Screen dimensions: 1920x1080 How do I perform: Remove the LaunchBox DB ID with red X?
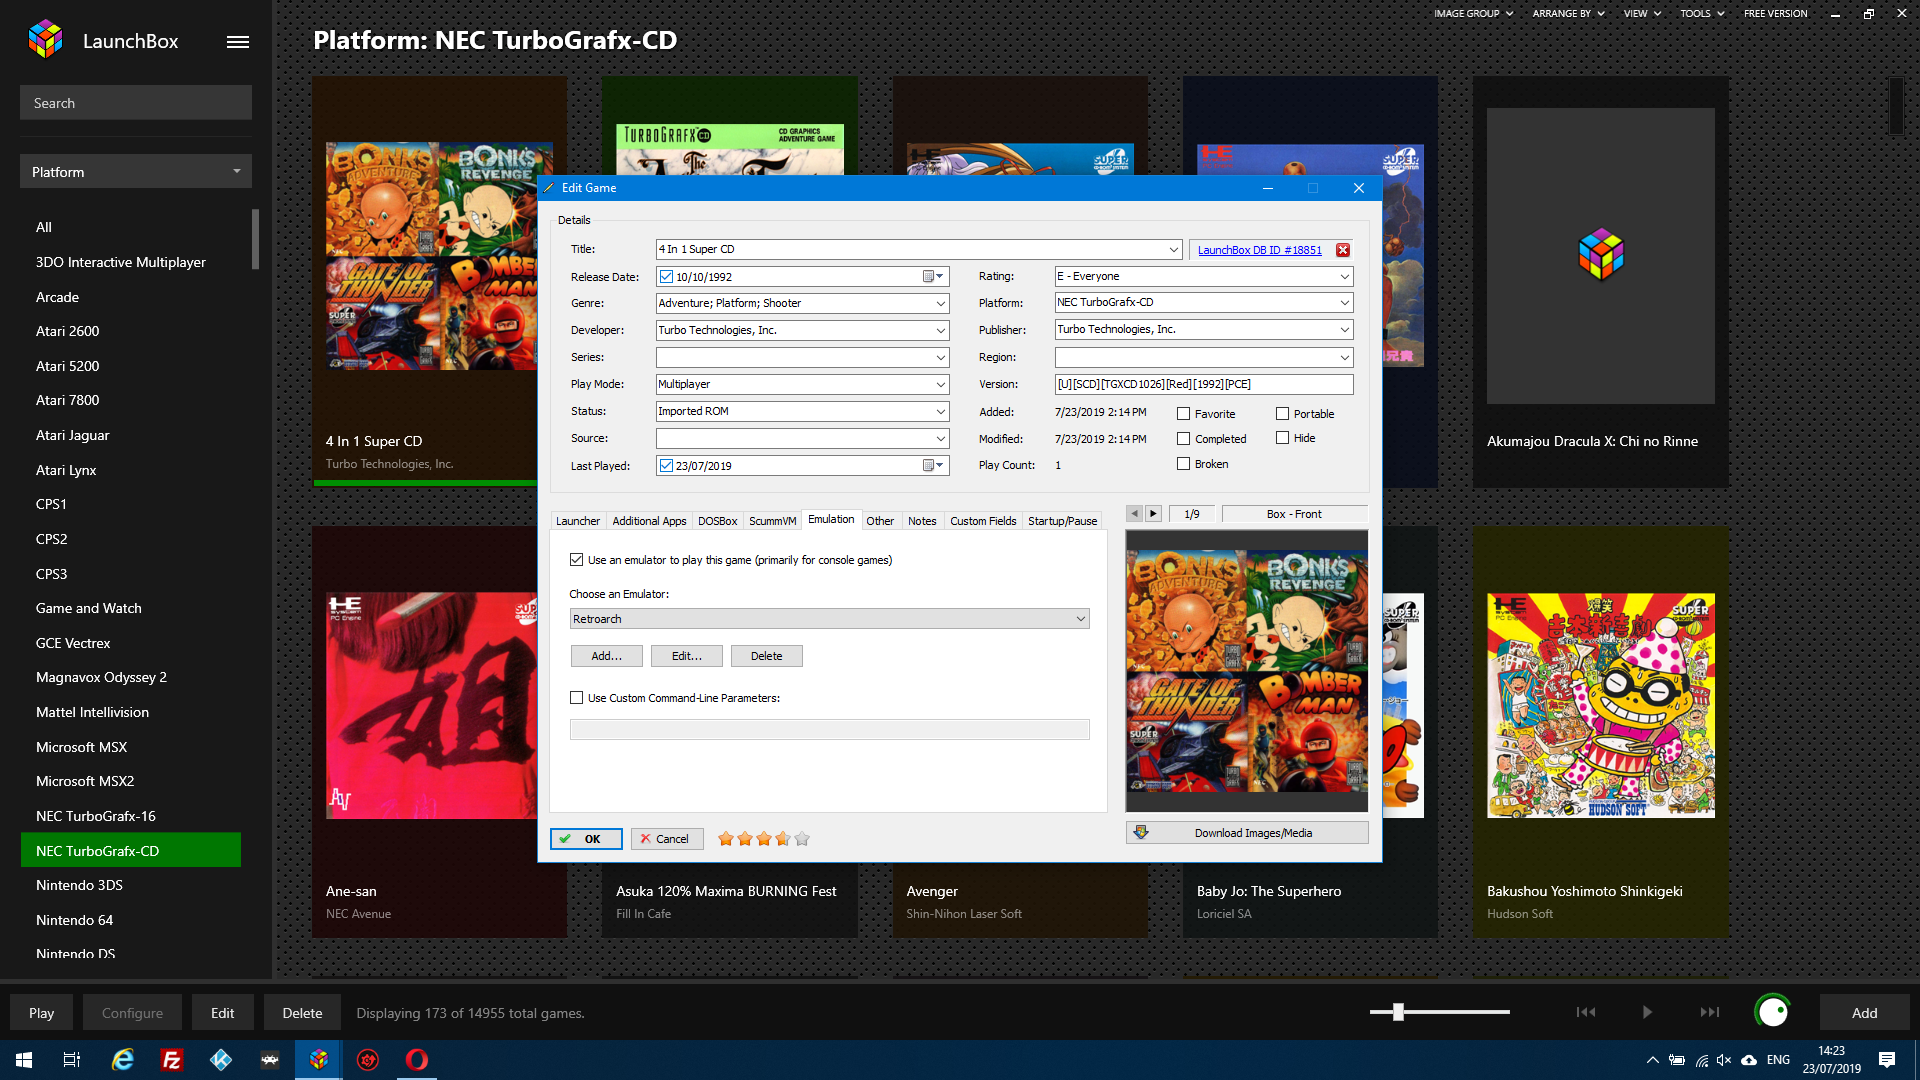[x=1343, y=250]
